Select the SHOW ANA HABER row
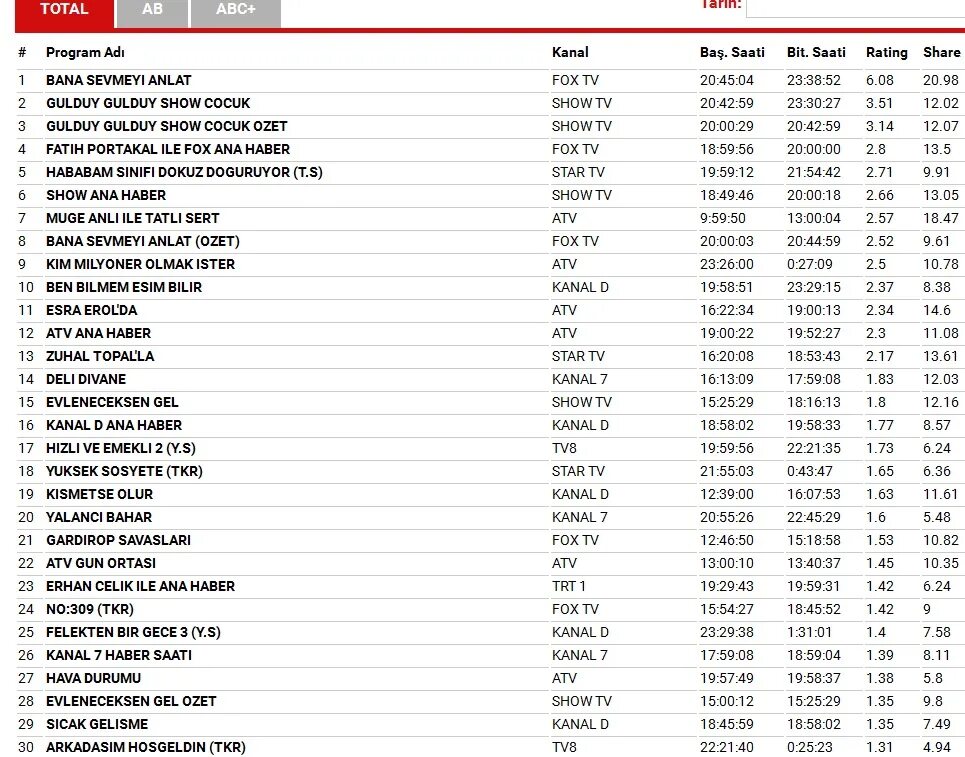 [x=490, y=195]
